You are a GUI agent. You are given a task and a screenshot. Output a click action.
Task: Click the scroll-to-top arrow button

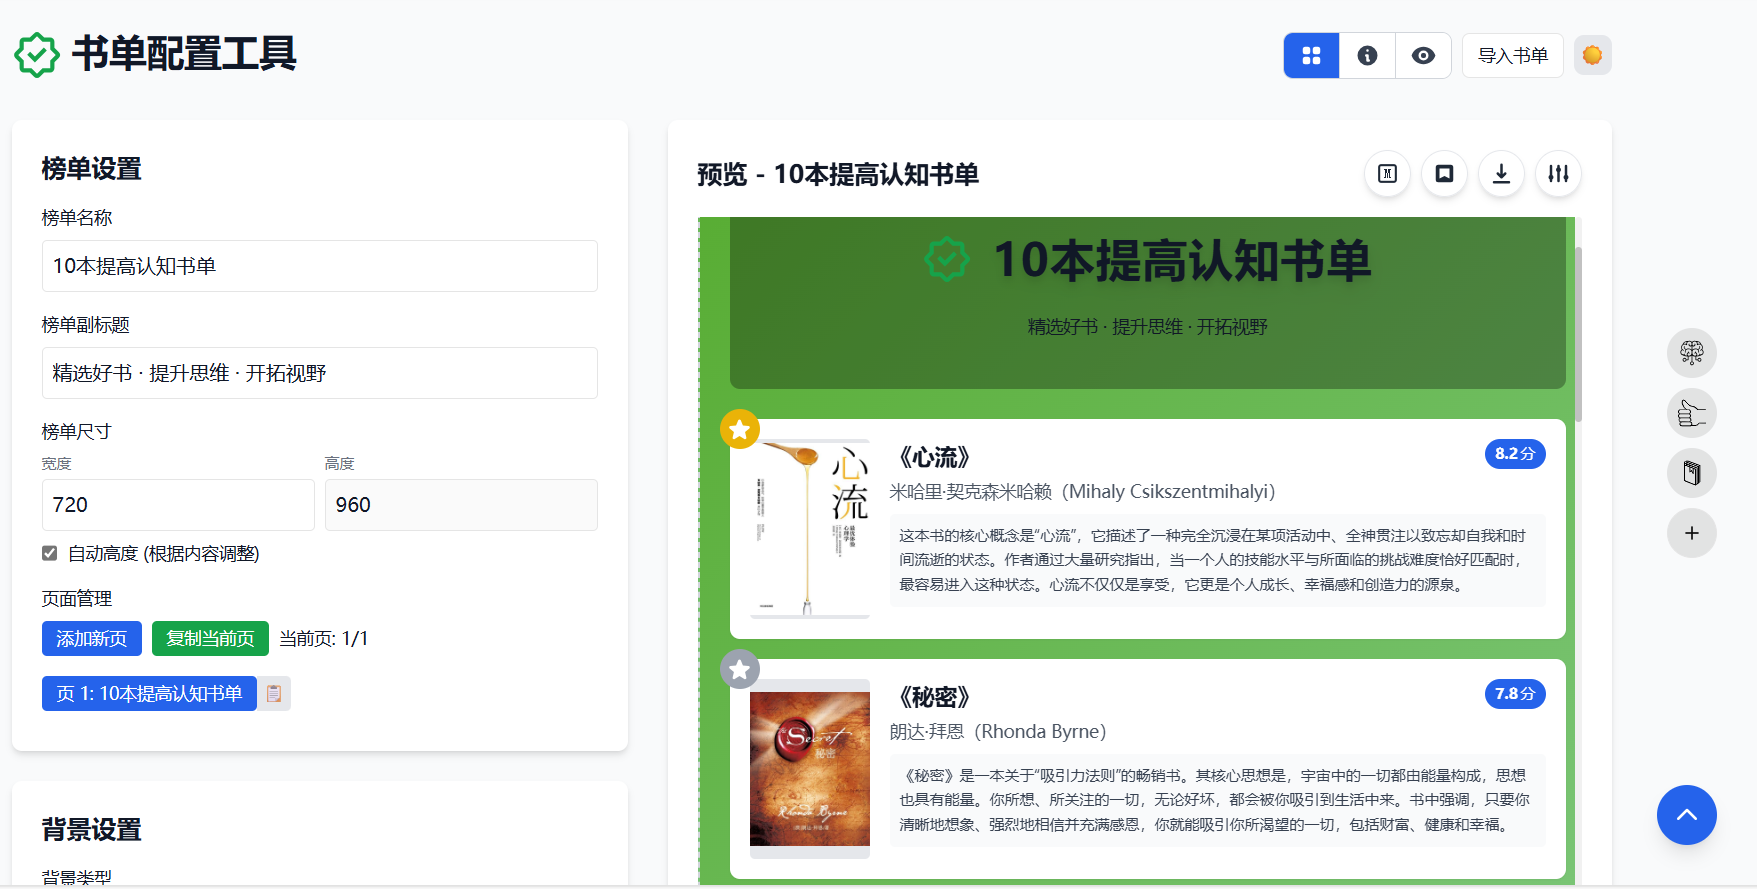pyautogui.click(x=1686, y=815)
